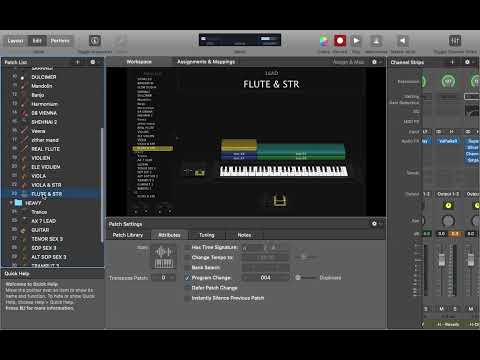Enable Instantly Silence Previous Patch checkbox
Screen dimensions: 480x360
coord(187,298)
